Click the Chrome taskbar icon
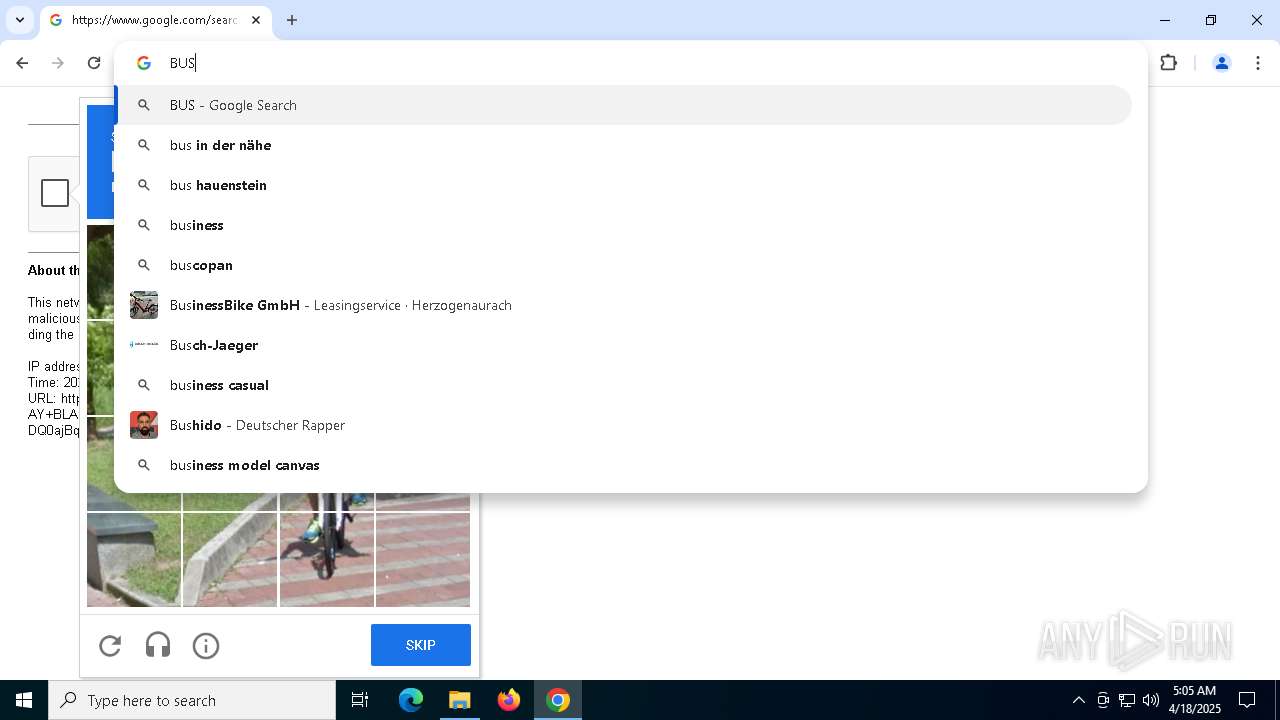This screenshot has height=720, width=1280. tap(558, 700)
